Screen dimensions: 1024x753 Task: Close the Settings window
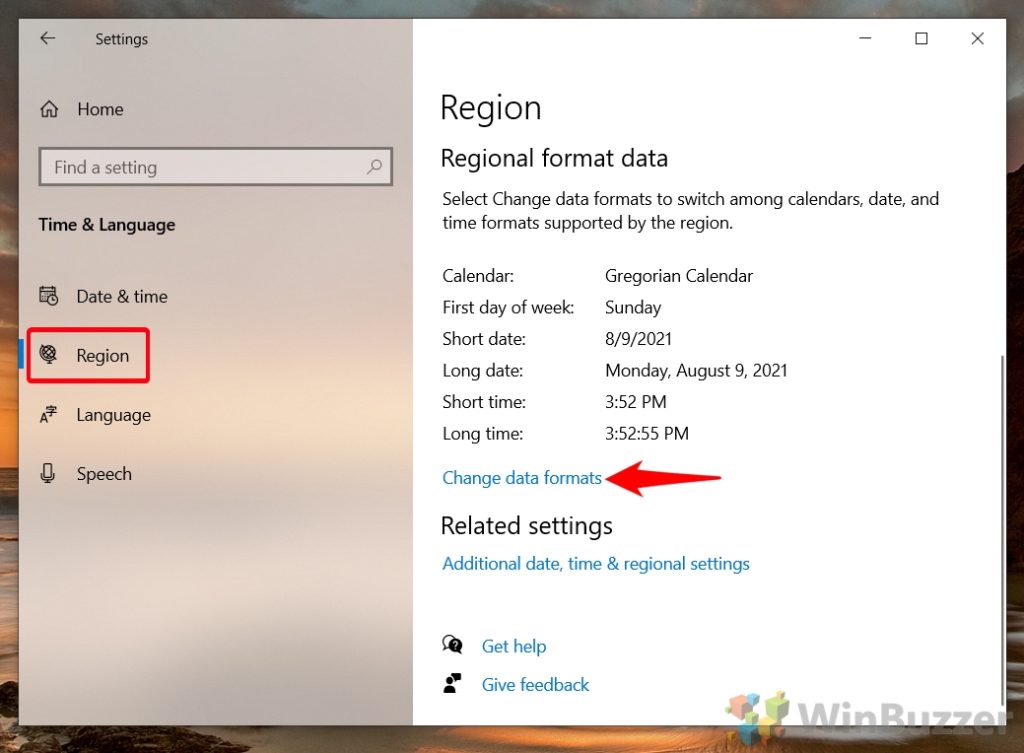pos(977,39)
